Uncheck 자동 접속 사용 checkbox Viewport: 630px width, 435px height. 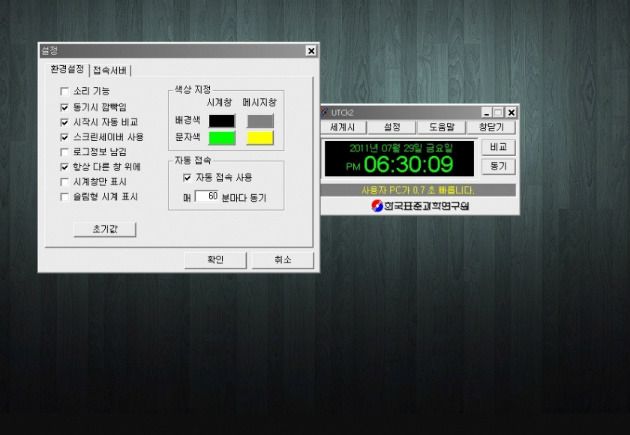click(x=187, y=178)
